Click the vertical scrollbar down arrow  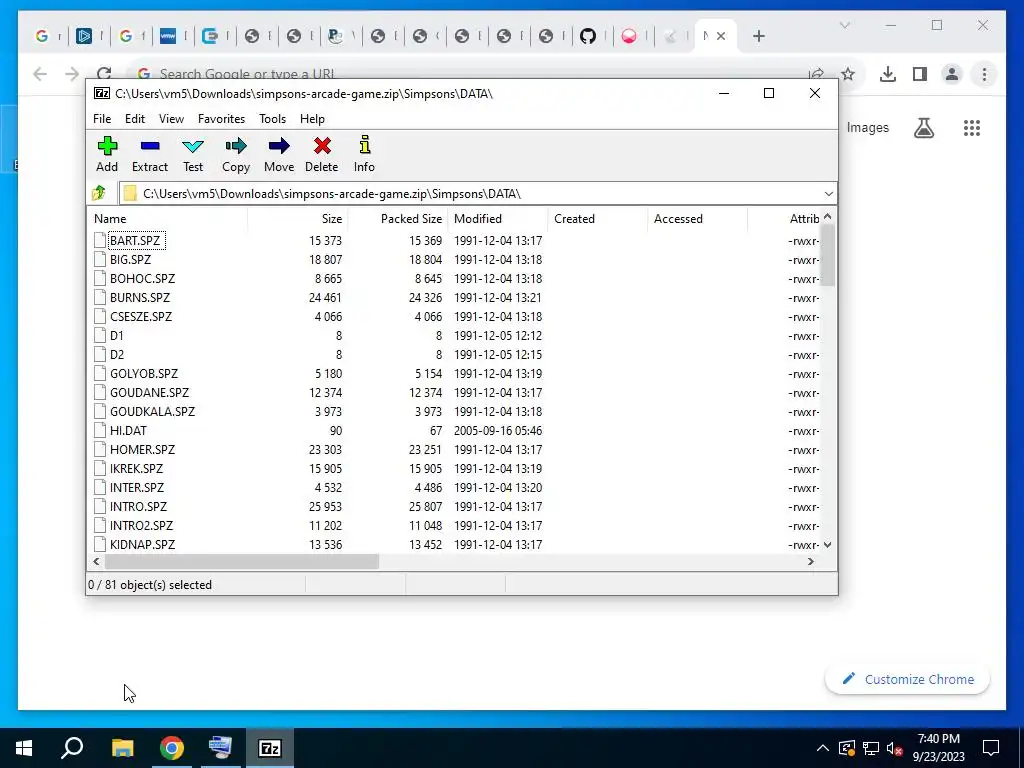point(827,545)
